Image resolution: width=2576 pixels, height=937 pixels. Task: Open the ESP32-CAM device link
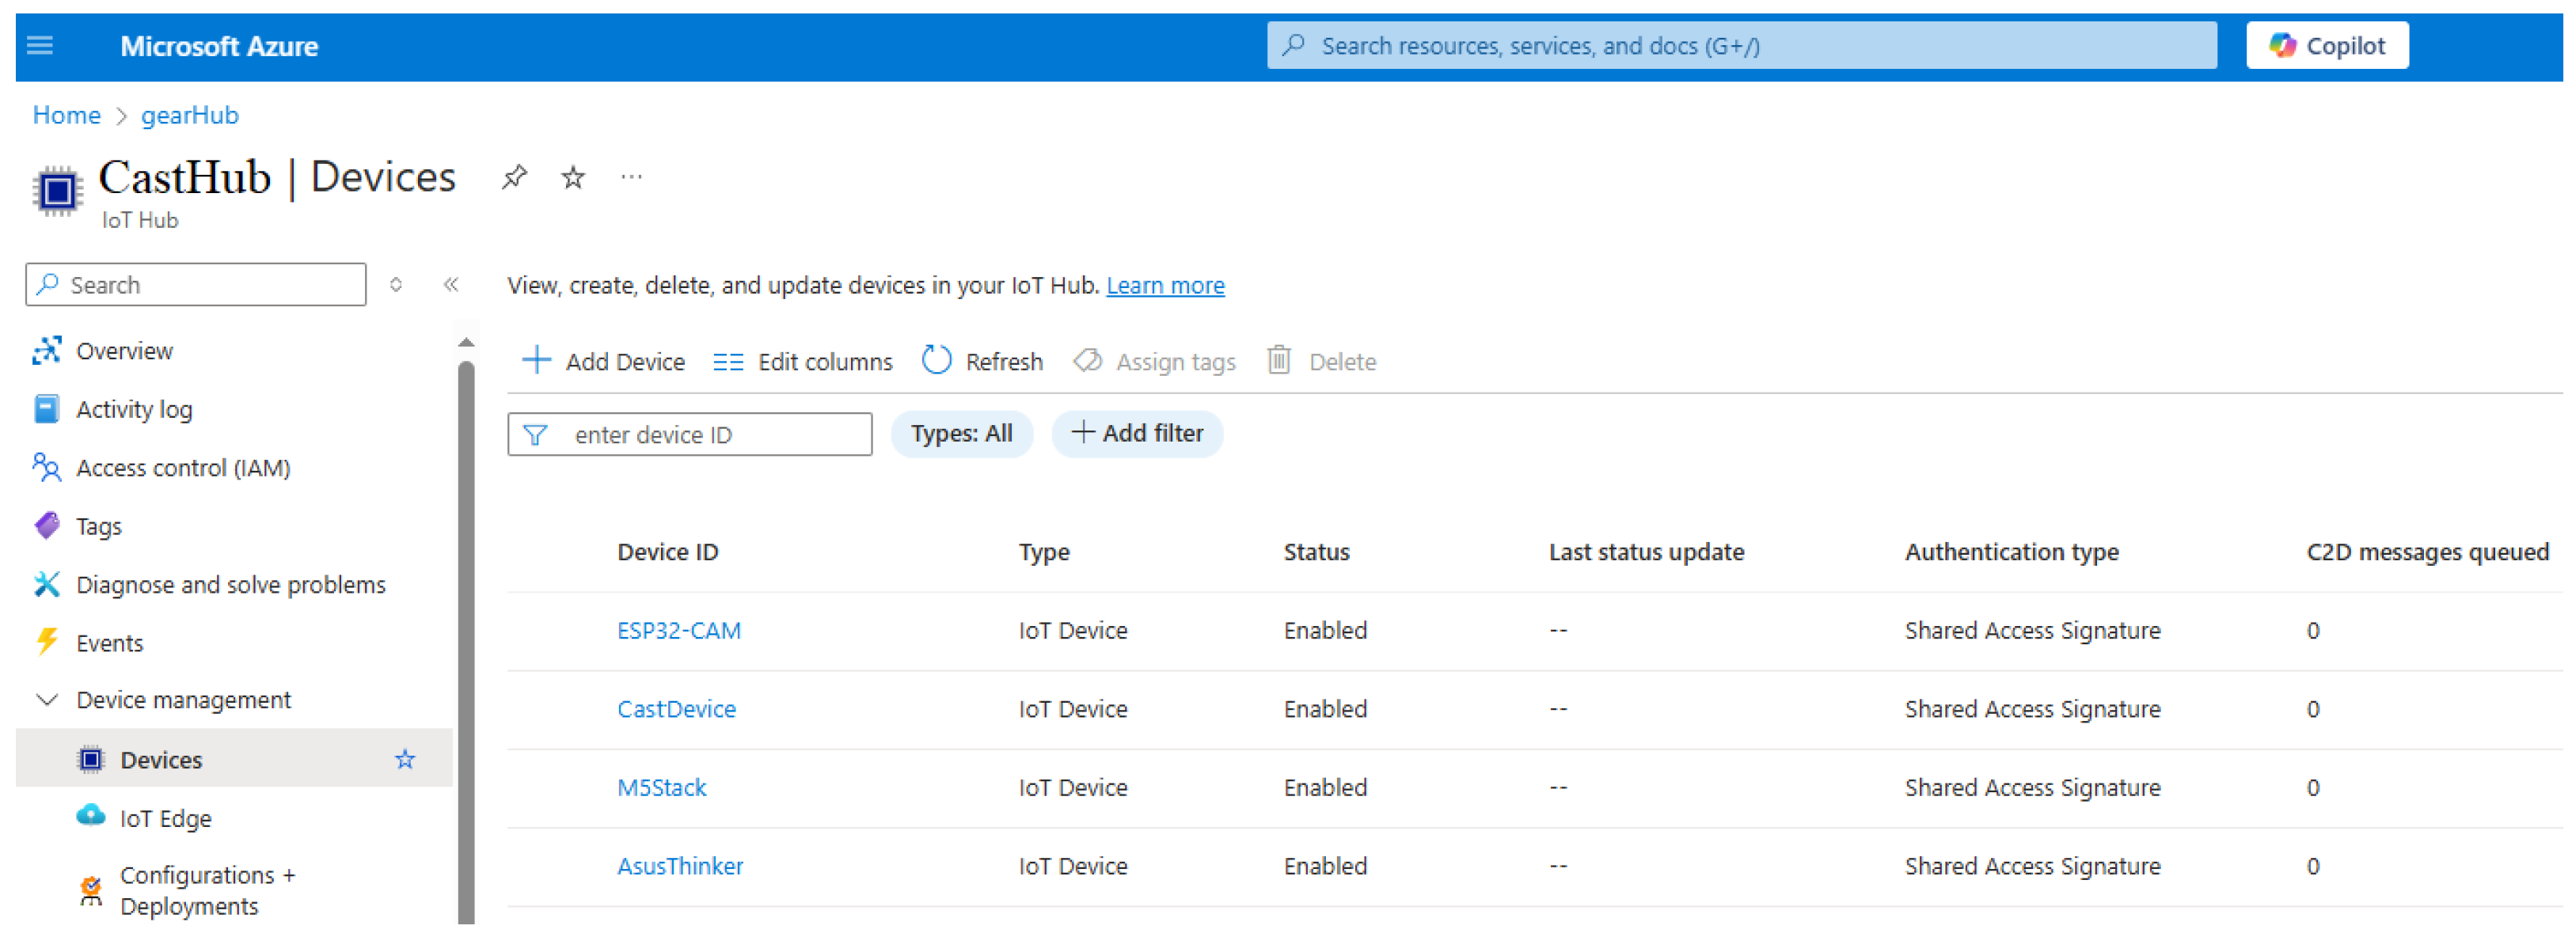tap(679, 631)
